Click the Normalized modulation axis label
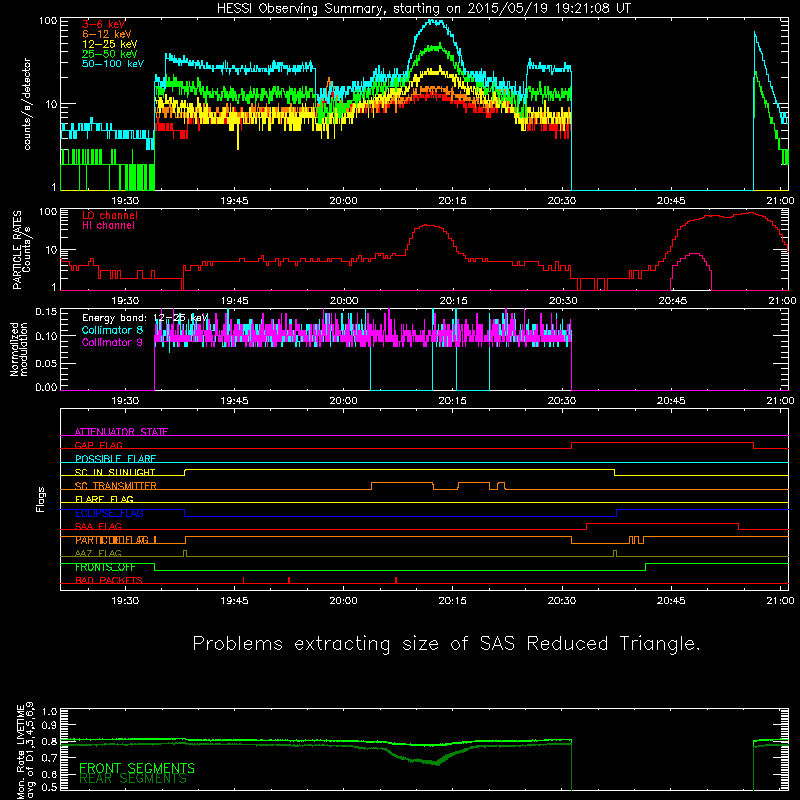The height and width of the screenshot is (800, 800). (x=19, y=349)
